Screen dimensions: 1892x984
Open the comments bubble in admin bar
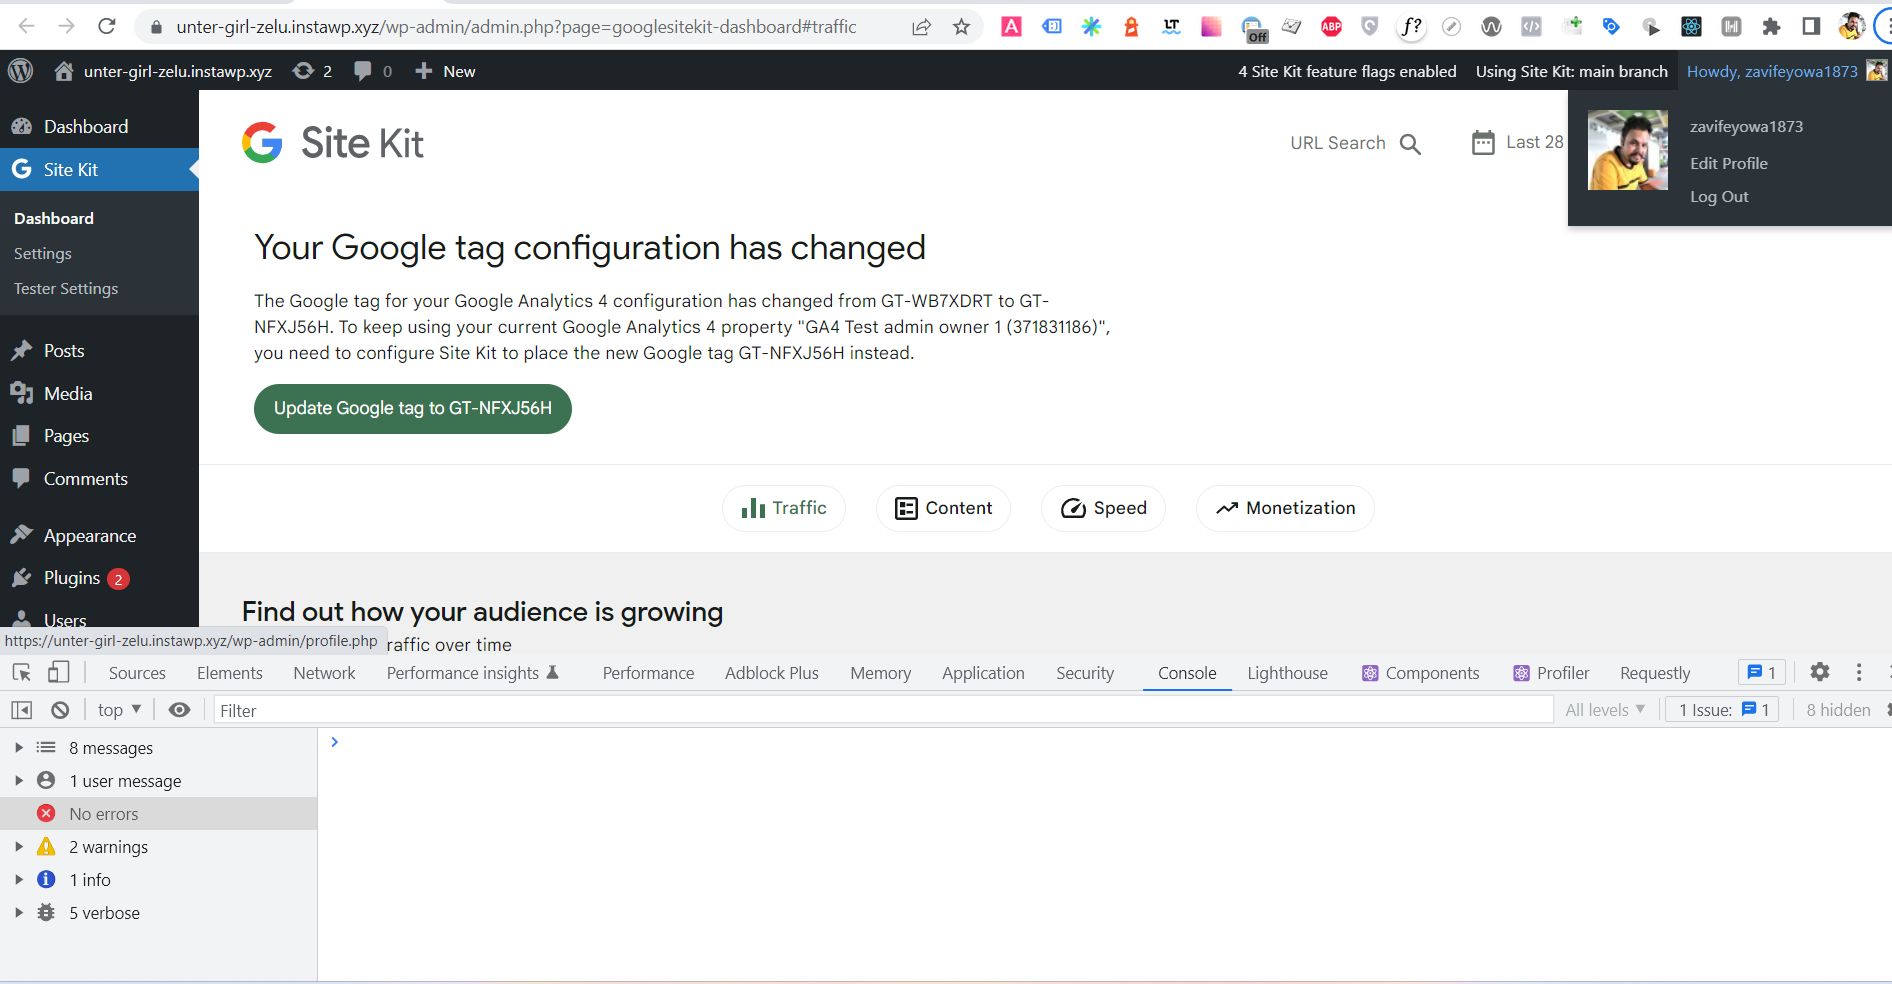pyautogui.click(x=362, y=70)
